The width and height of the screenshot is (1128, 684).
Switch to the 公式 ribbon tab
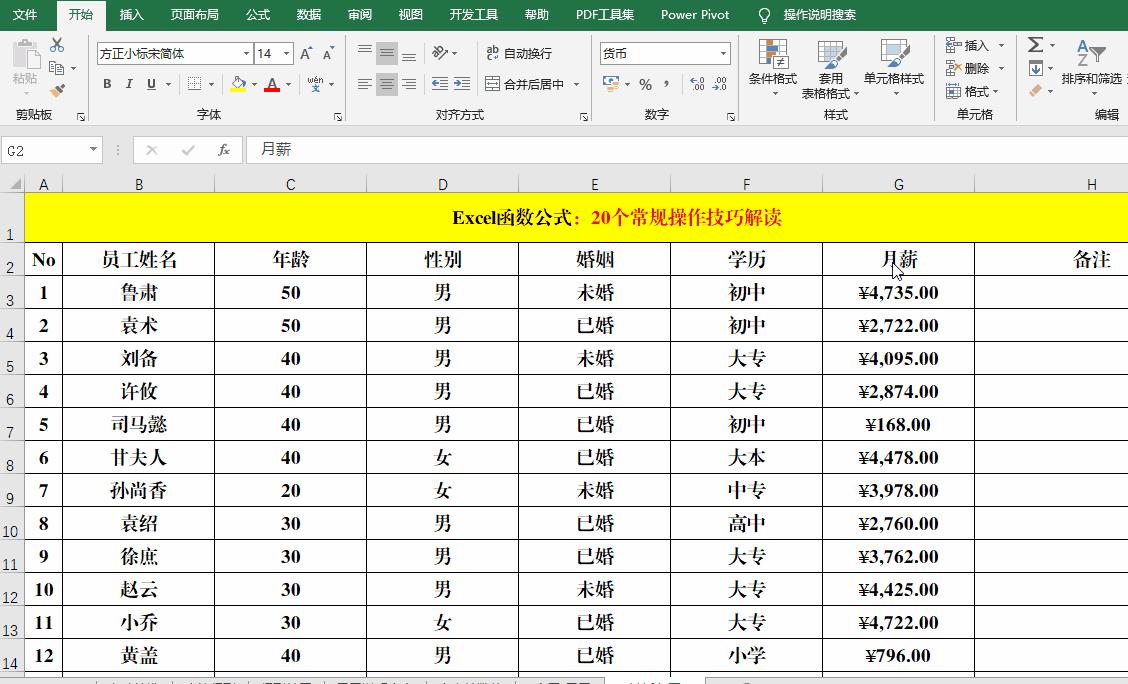[258, 15]
